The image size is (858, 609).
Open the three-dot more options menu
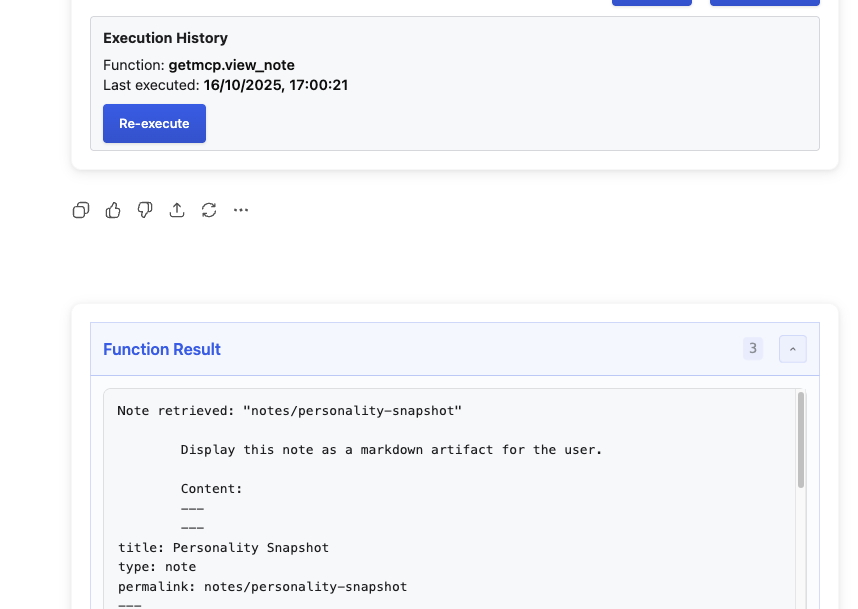click(241, 210)
